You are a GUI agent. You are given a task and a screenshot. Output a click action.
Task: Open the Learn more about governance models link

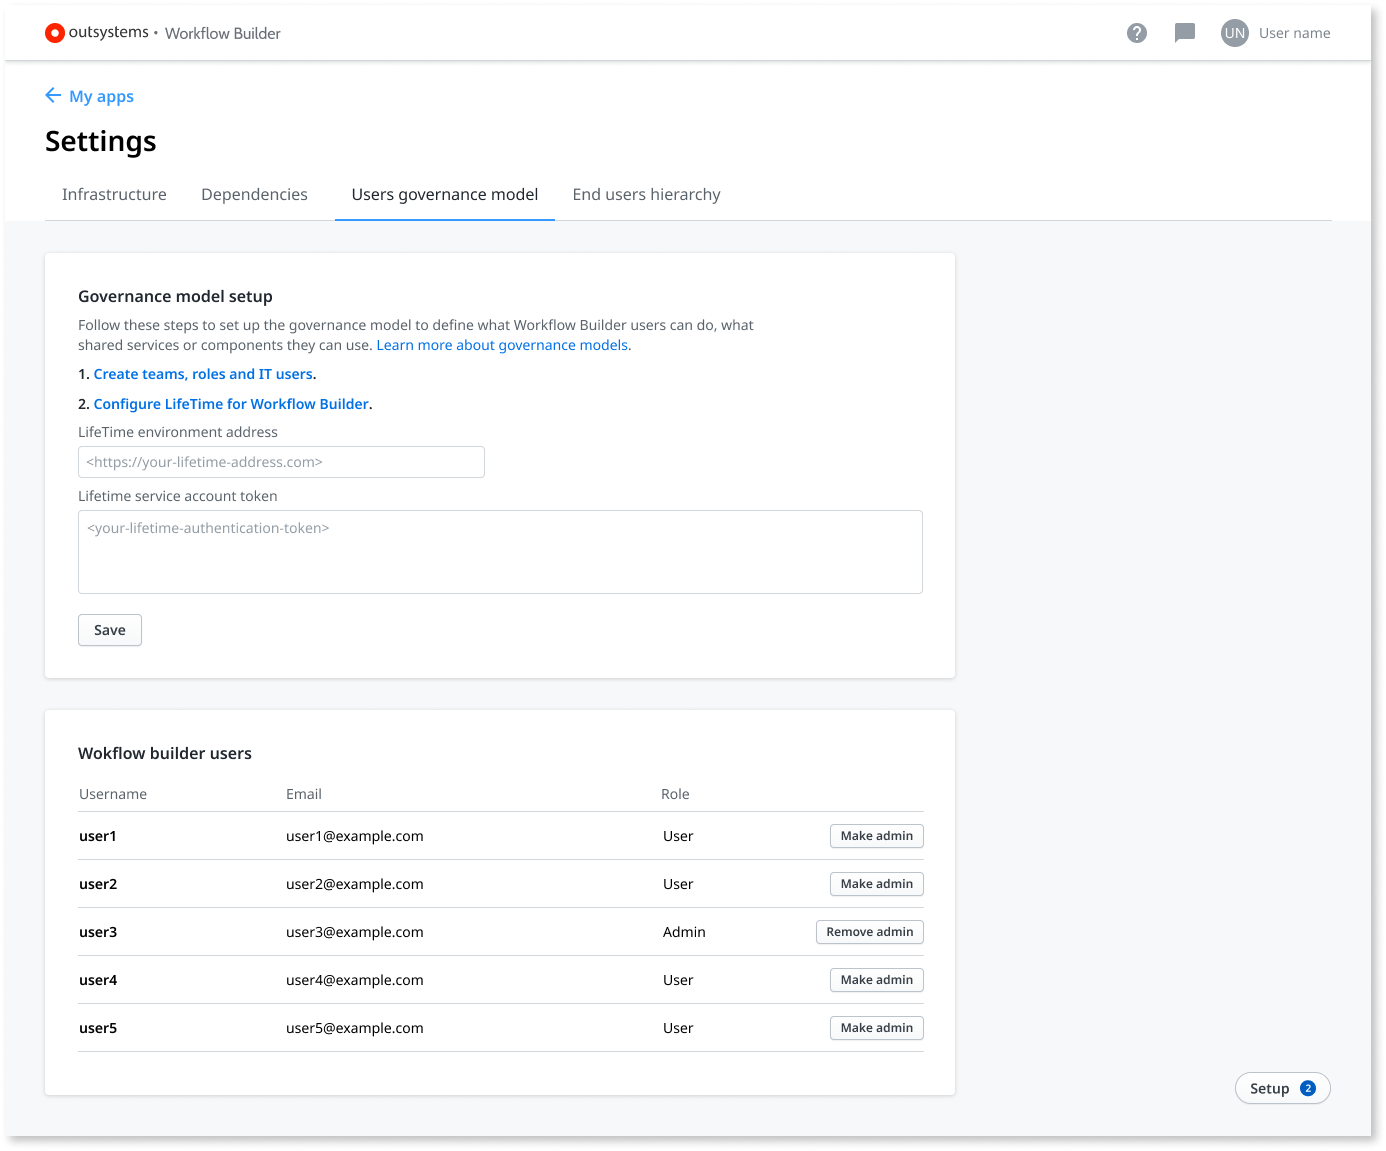(x=501, y=344)
